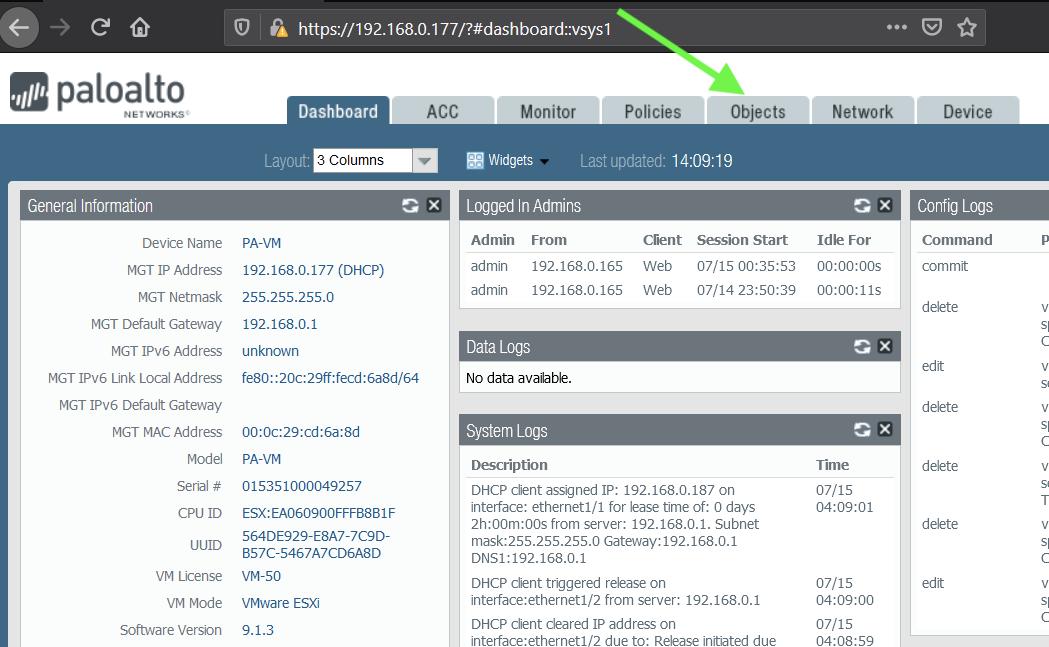Switch to the Objects tab
Screen dimensions: 1049x647
[x=757, y=110]
